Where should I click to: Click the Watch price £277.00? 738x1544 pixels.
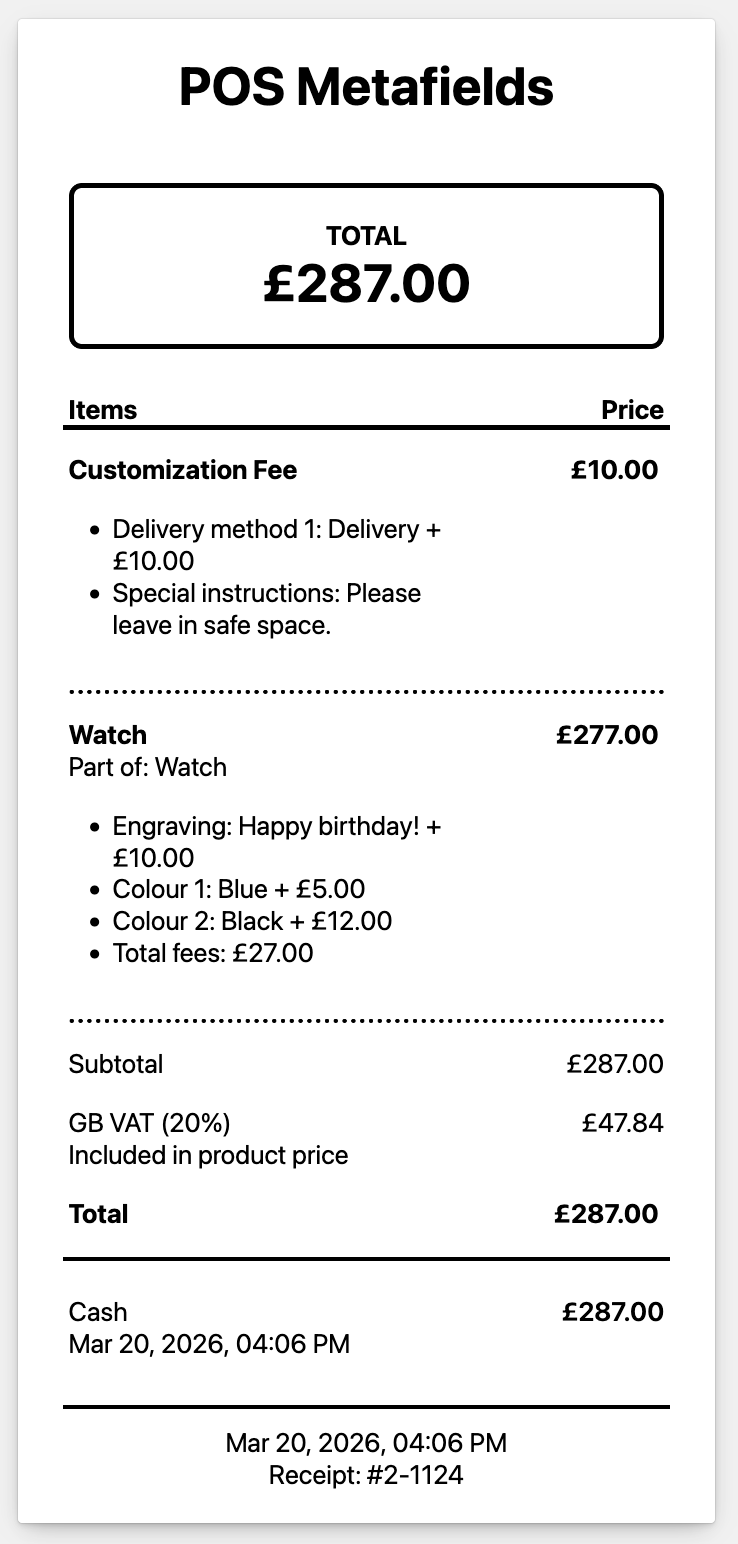(x=607, y=735)
